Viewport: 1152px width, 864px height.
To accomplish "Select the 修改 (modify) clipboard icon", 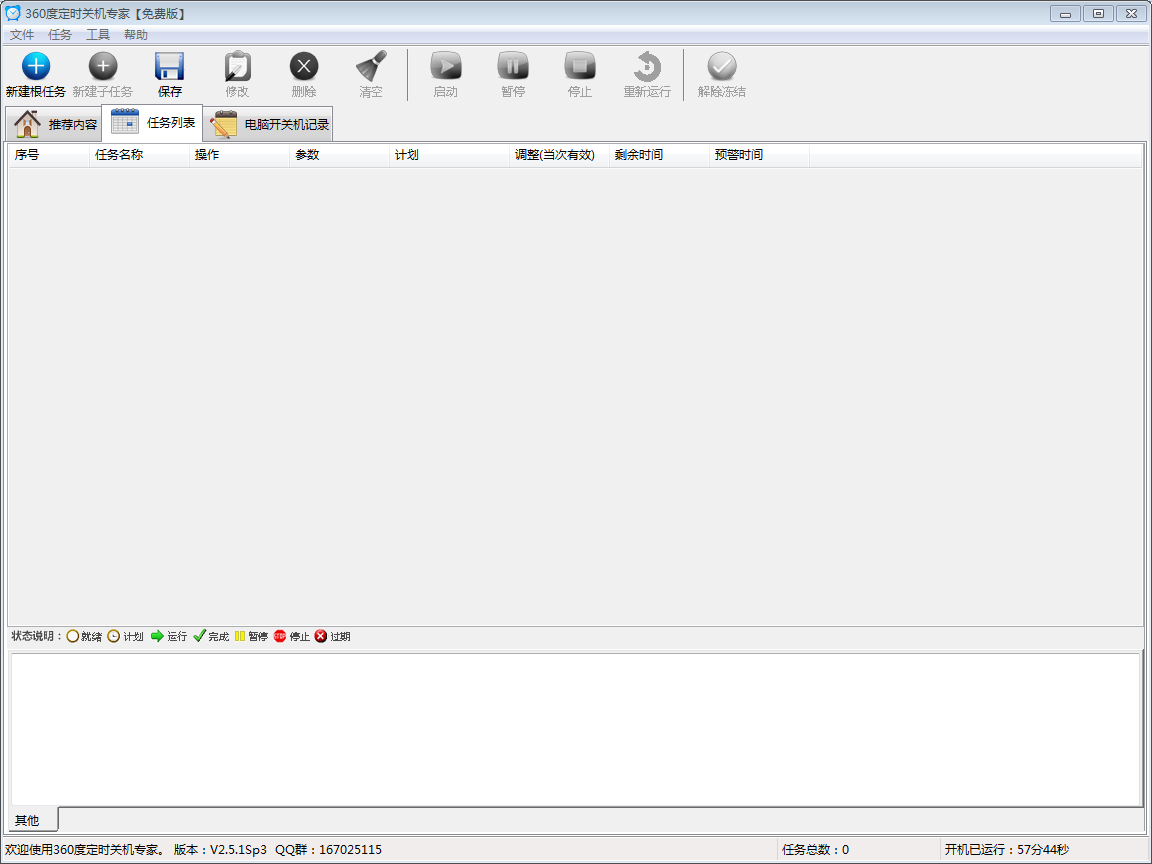I will 237,67.
